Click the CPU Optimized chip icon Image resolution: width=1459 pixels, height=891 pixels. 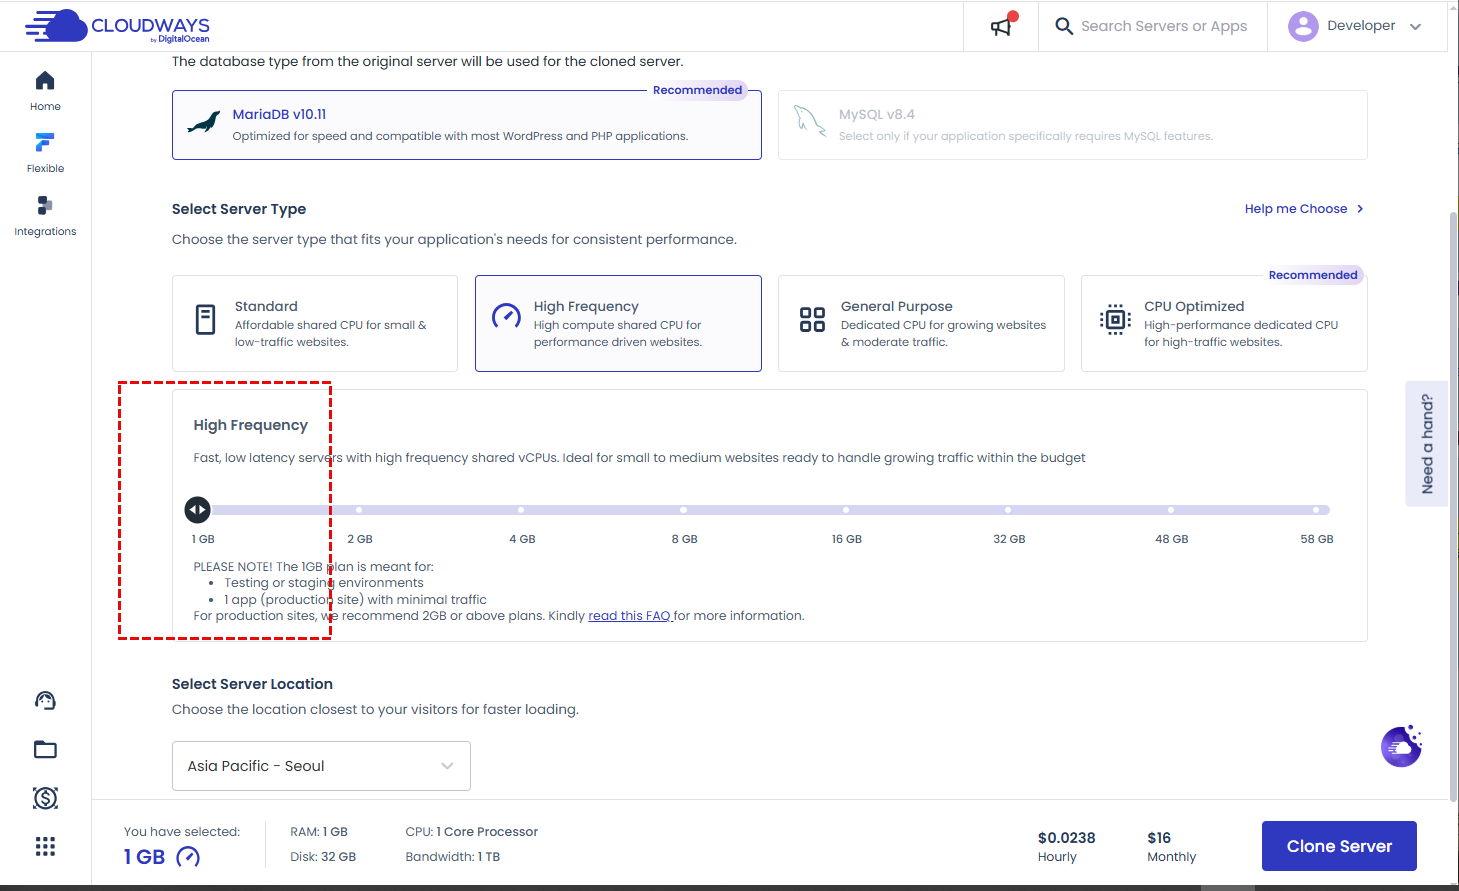(1115, 320)
